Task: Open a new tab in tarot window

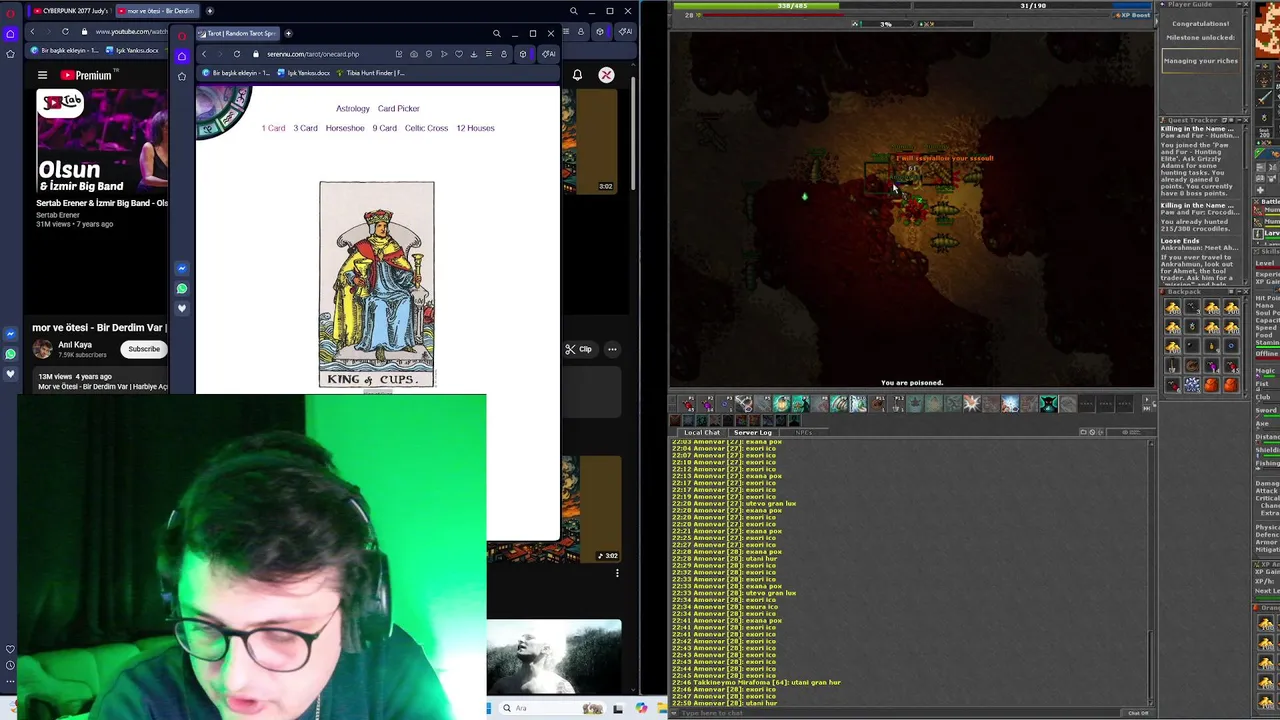Action: [288, 33]
